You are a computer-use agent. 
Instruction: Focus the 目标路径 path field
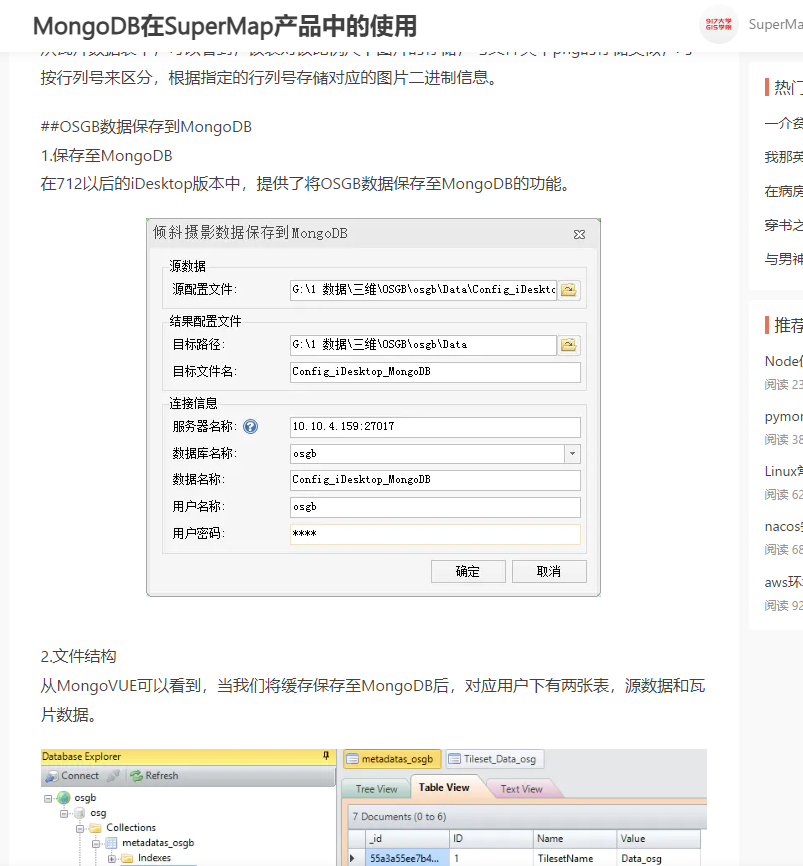(423, 345)
